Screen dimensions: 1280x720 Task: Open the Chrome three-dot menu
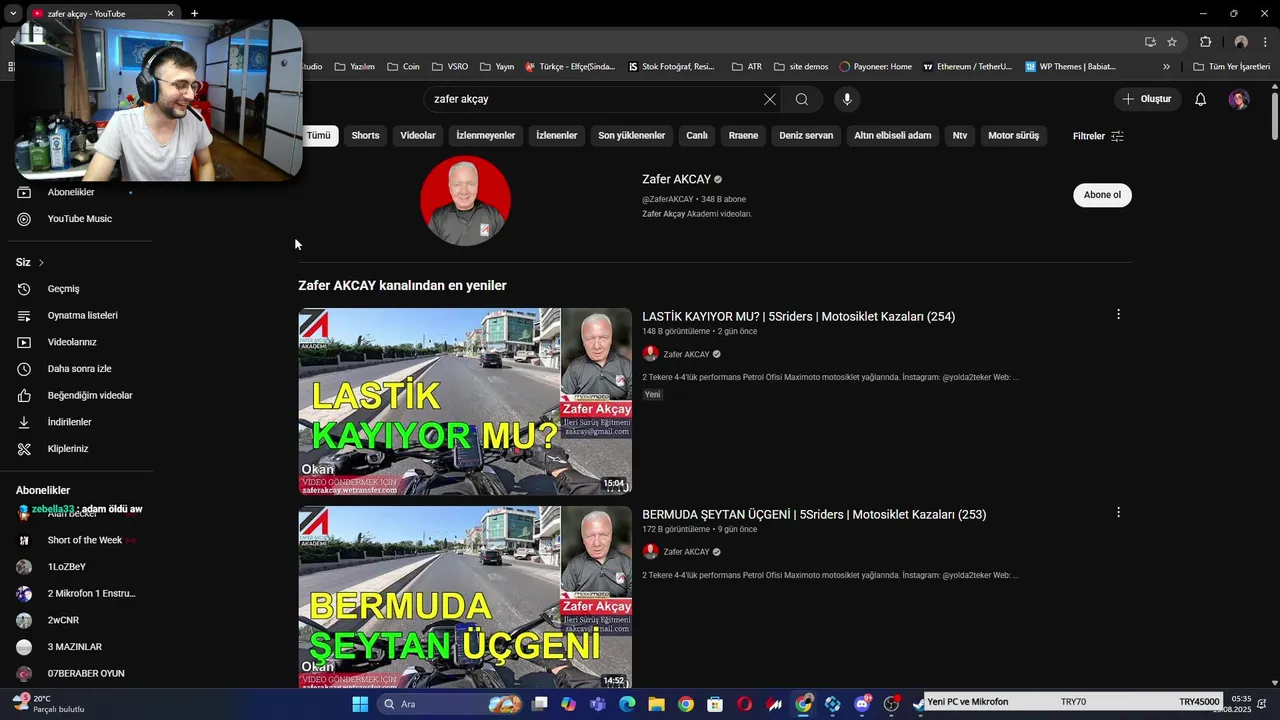pyautogui.click(x=1264, y=42)
